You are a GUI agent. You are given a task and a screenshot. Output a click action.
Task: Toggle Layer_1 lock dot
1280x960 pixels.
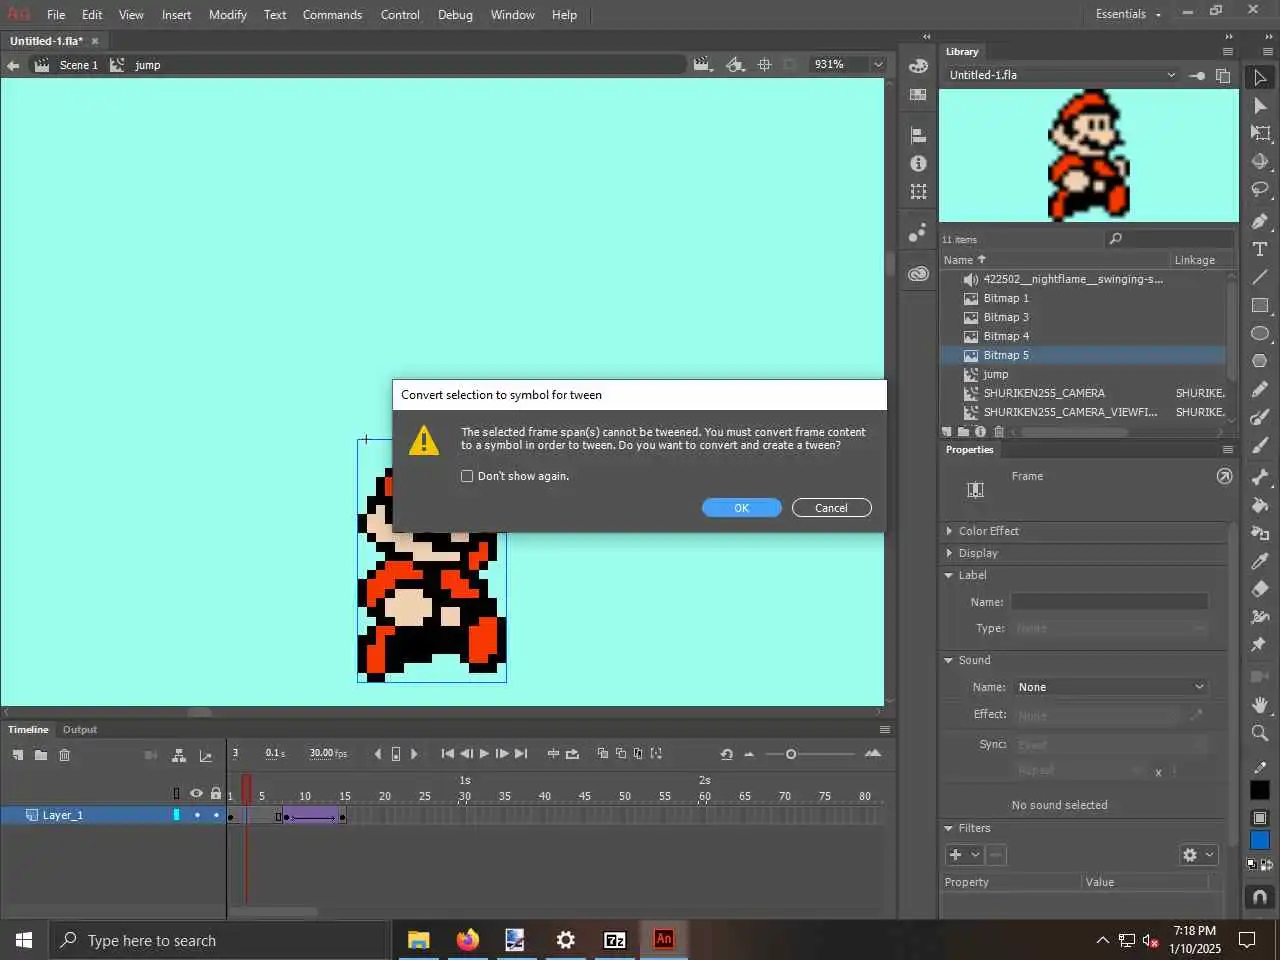[216, 815]
